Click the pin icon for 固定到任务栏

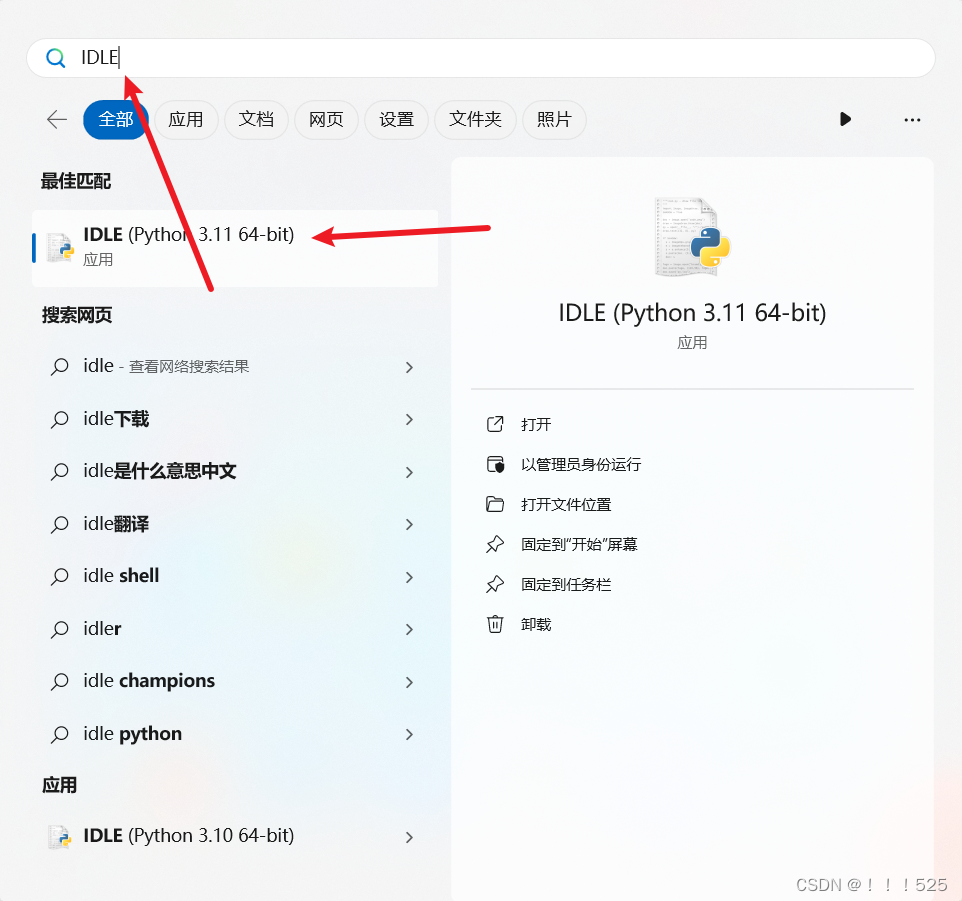(x=495, y=585)
